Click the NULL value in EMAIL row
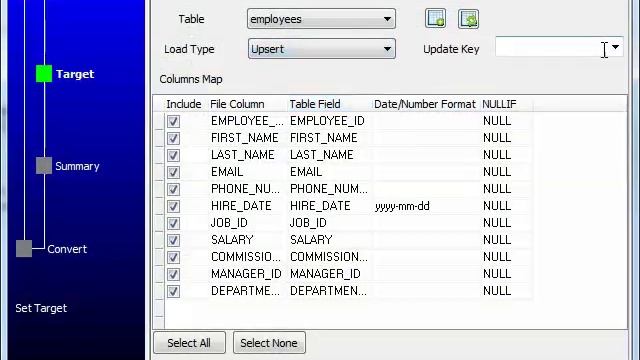640x360 pixels. pyautogui.click(x=497, y=172)
